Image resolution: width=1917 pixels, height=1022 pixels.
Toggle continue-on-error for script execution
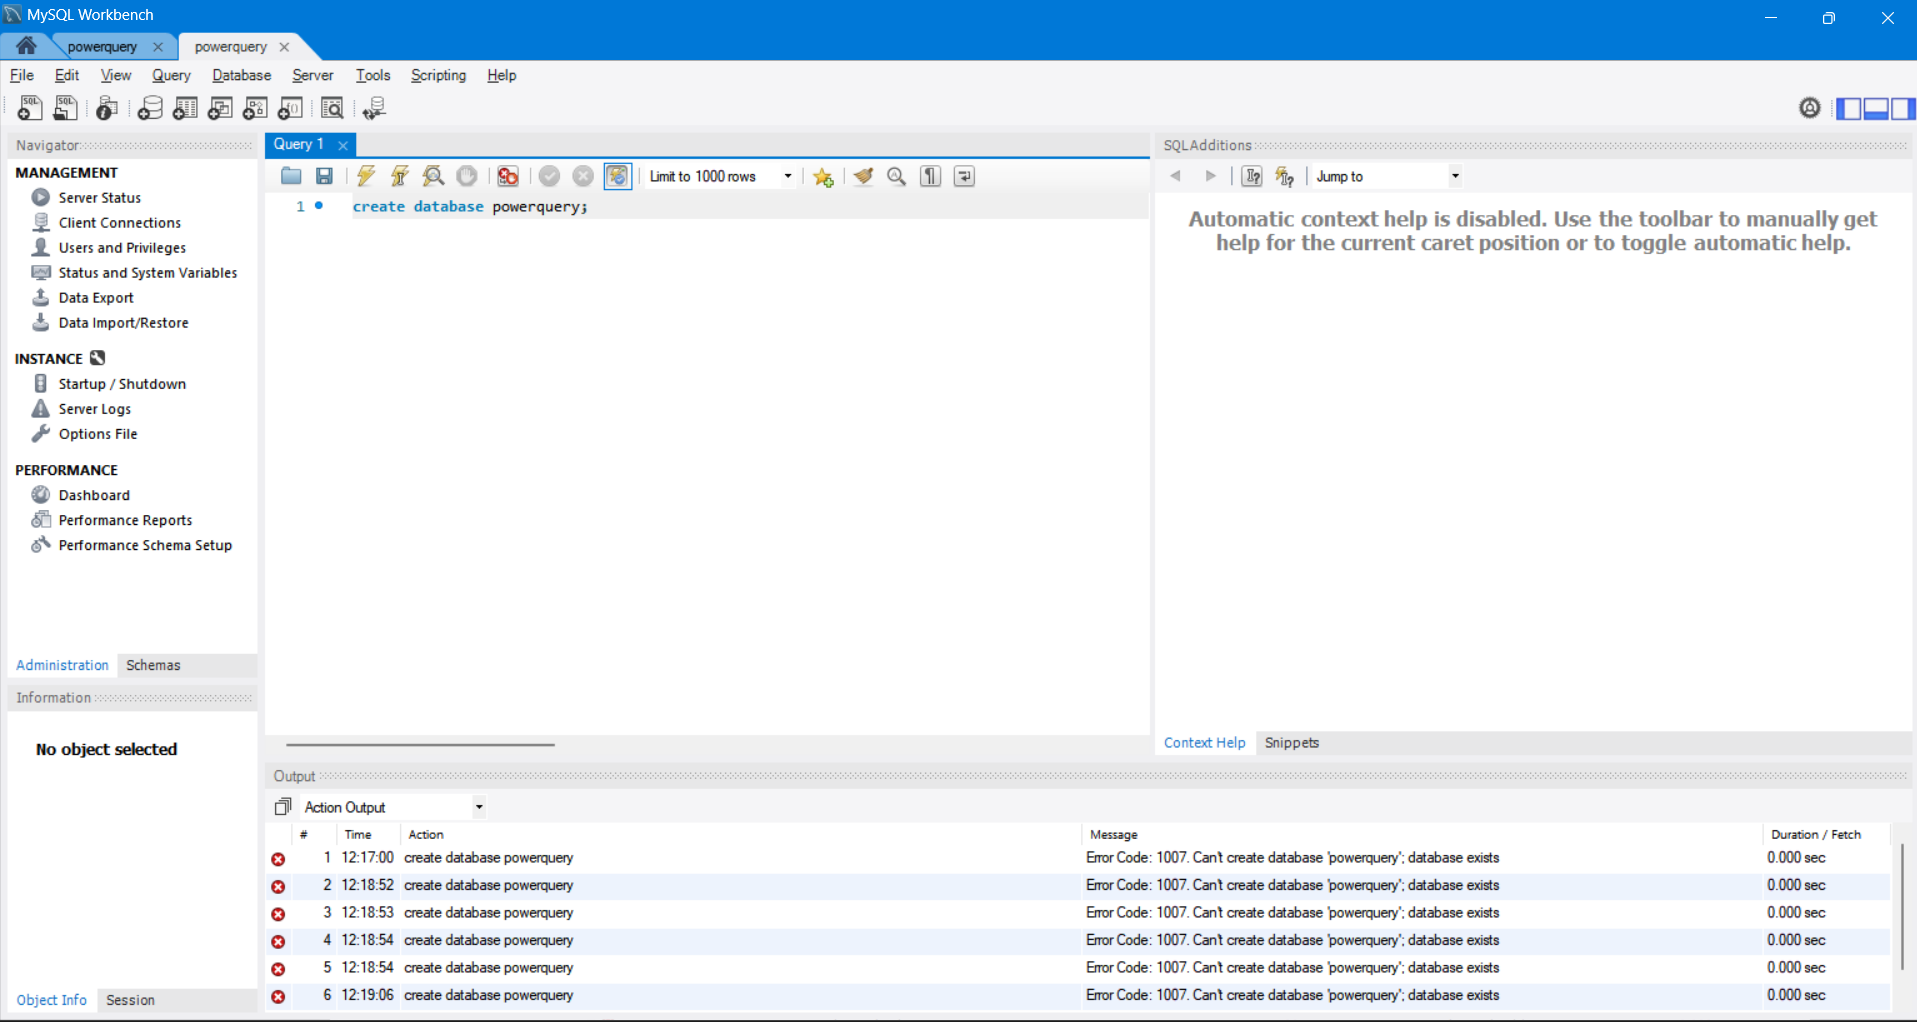[x=508, y=176]
